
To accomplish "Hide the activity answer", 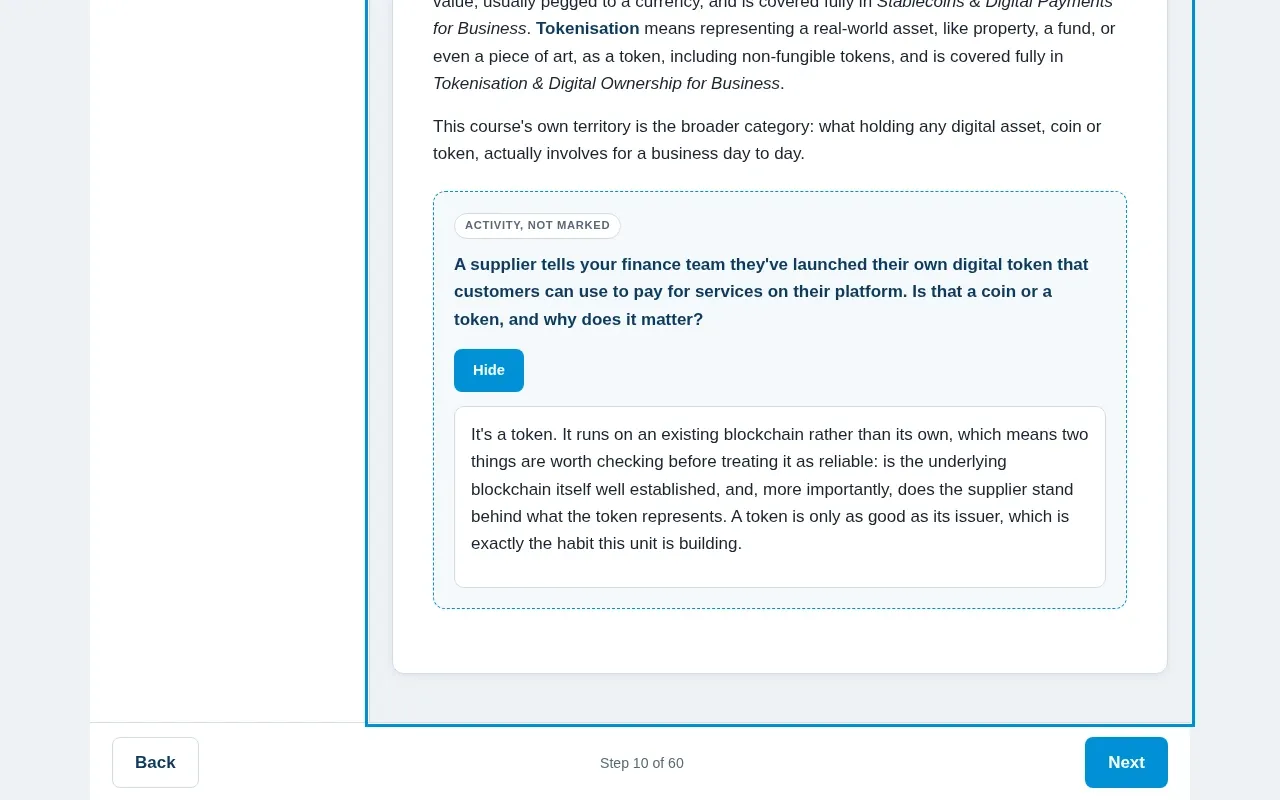I will [489, 370].
